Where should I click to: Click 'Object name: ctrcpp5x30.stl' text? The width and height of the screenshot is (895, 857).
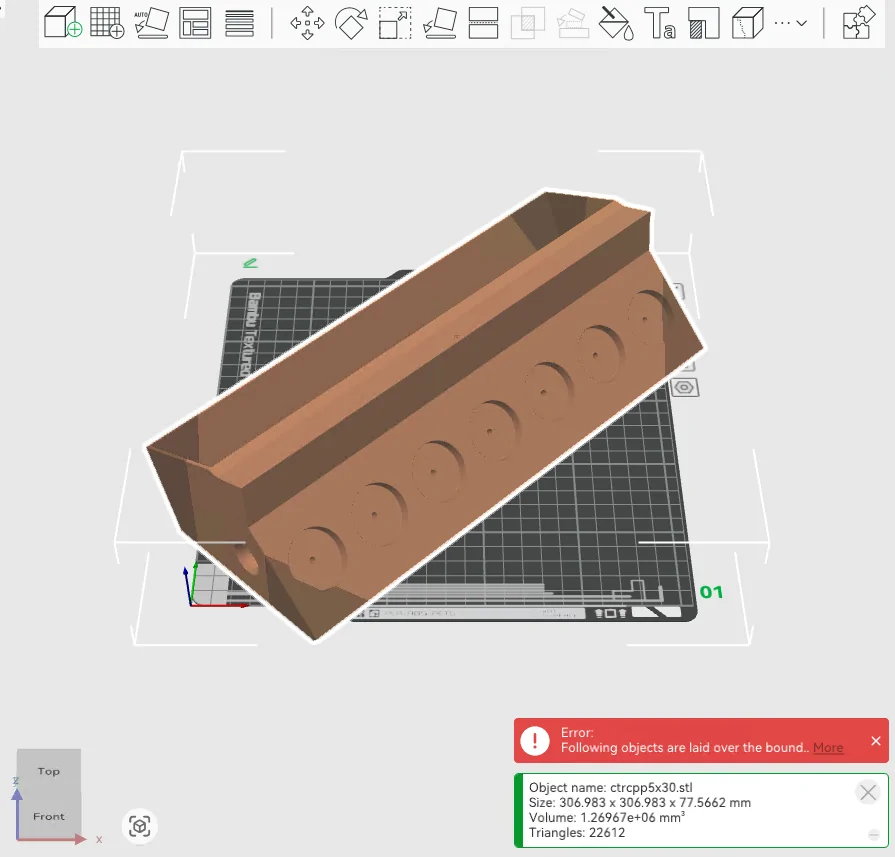610,787
